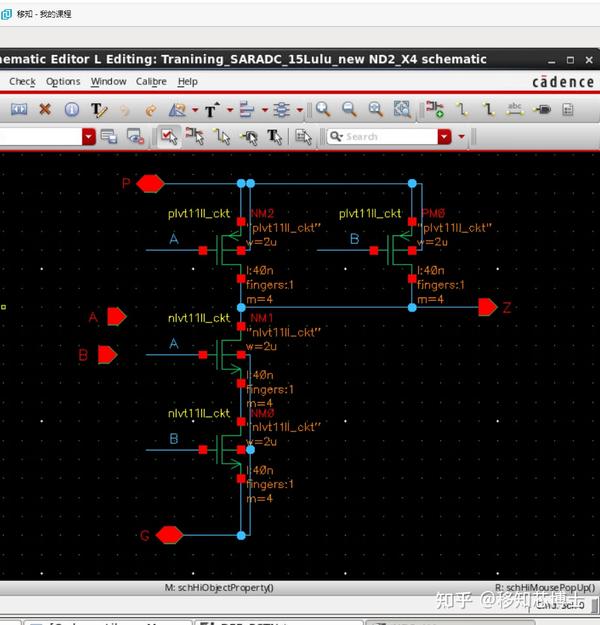Screen dimensions: 600x625
Task: Toggle the checkmark selection mode button
Action: coord(169,136)
